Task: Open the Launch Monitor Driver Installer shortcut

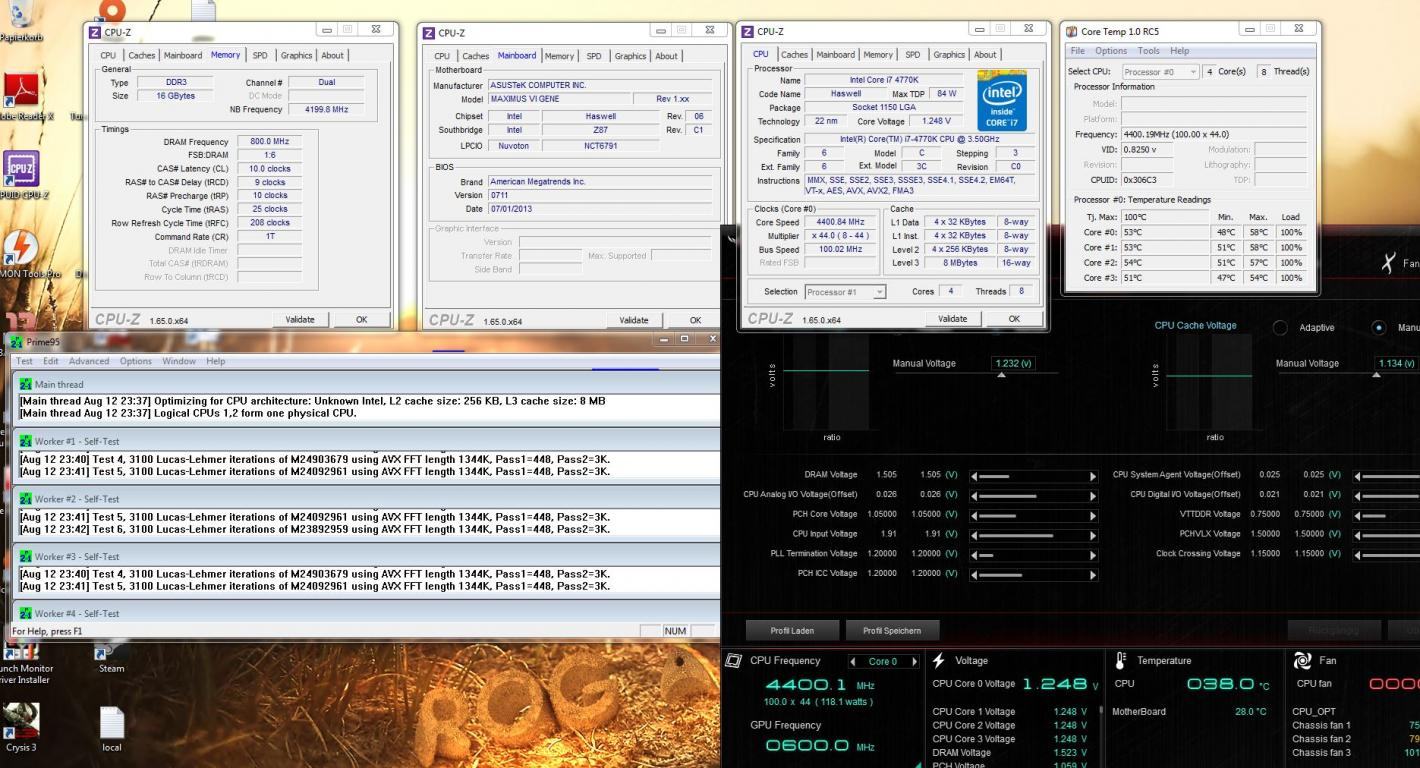Action: pos(22,651)
